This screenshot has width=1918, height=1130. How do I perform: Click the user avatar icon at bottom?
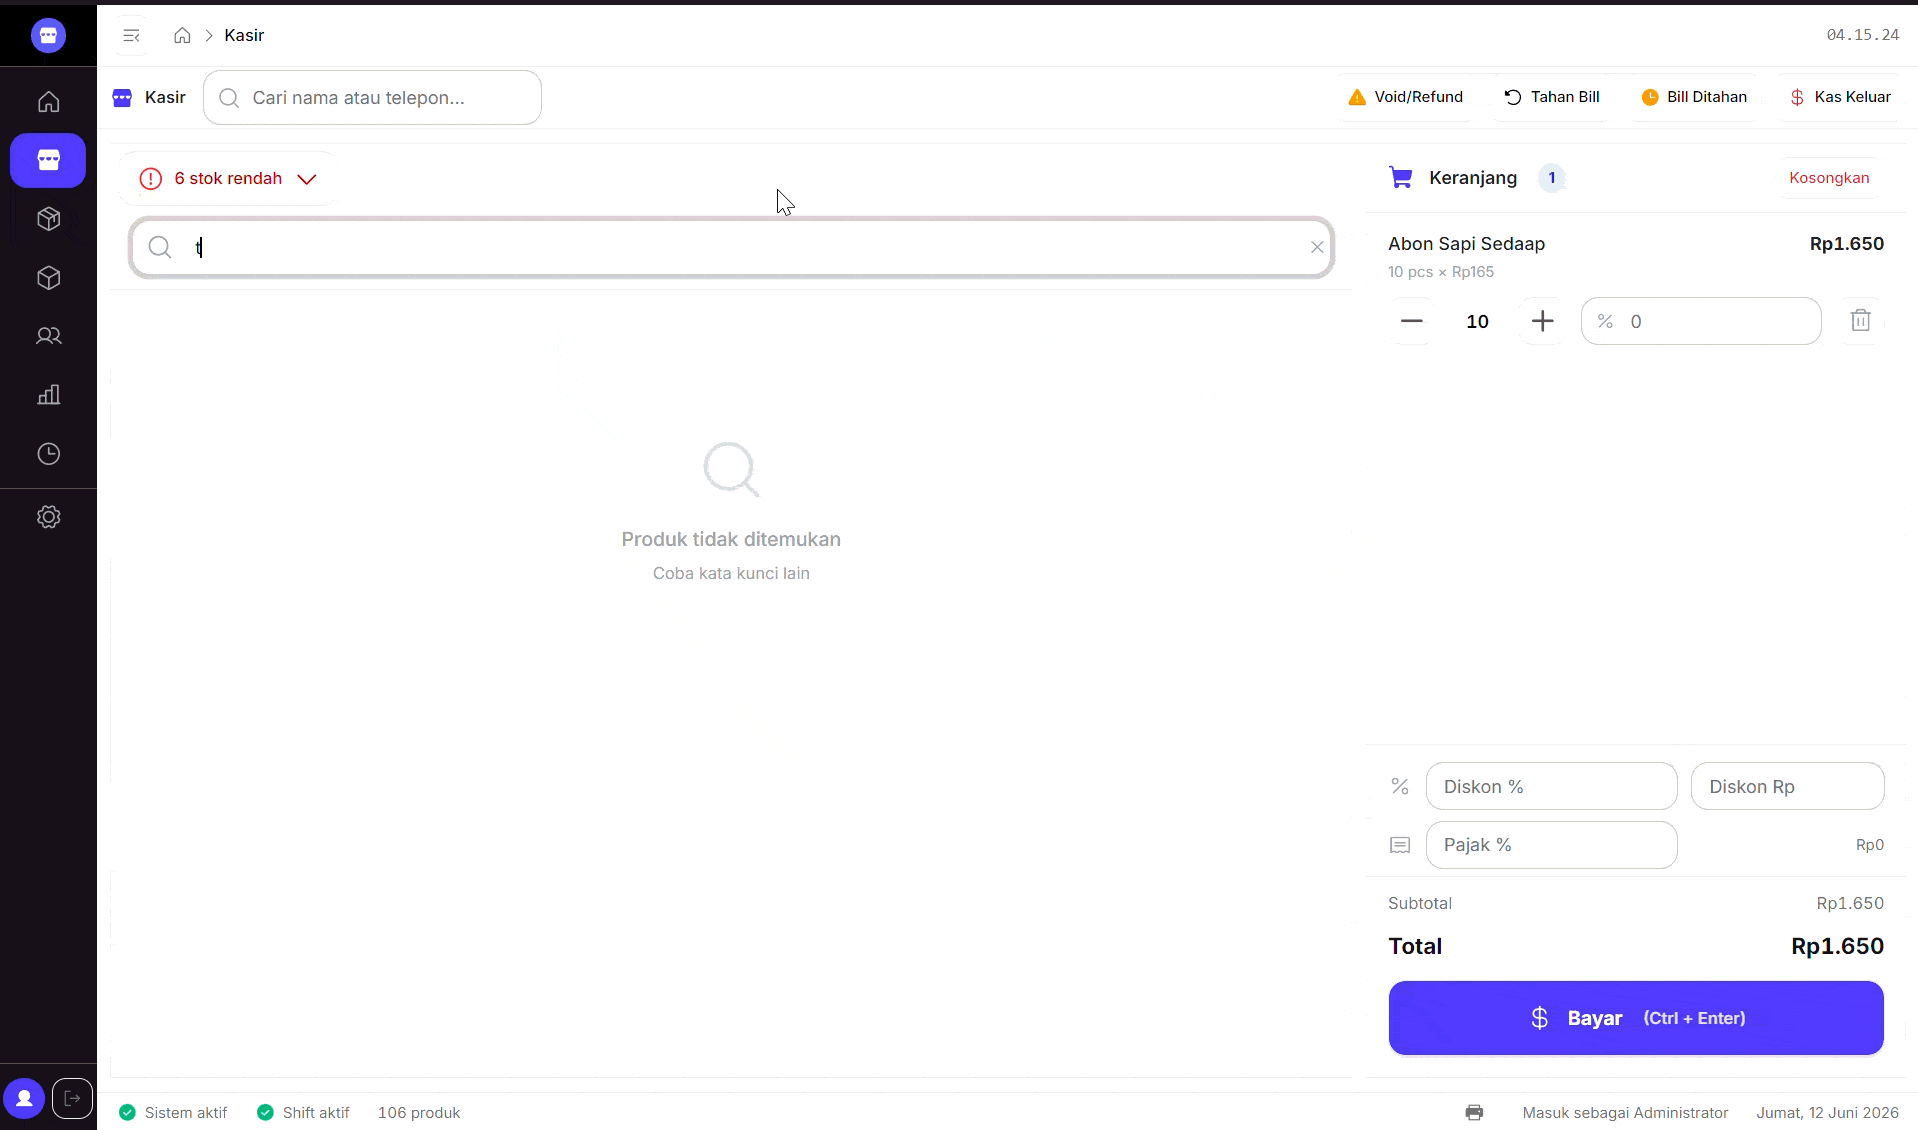[x=24, y=1098]
